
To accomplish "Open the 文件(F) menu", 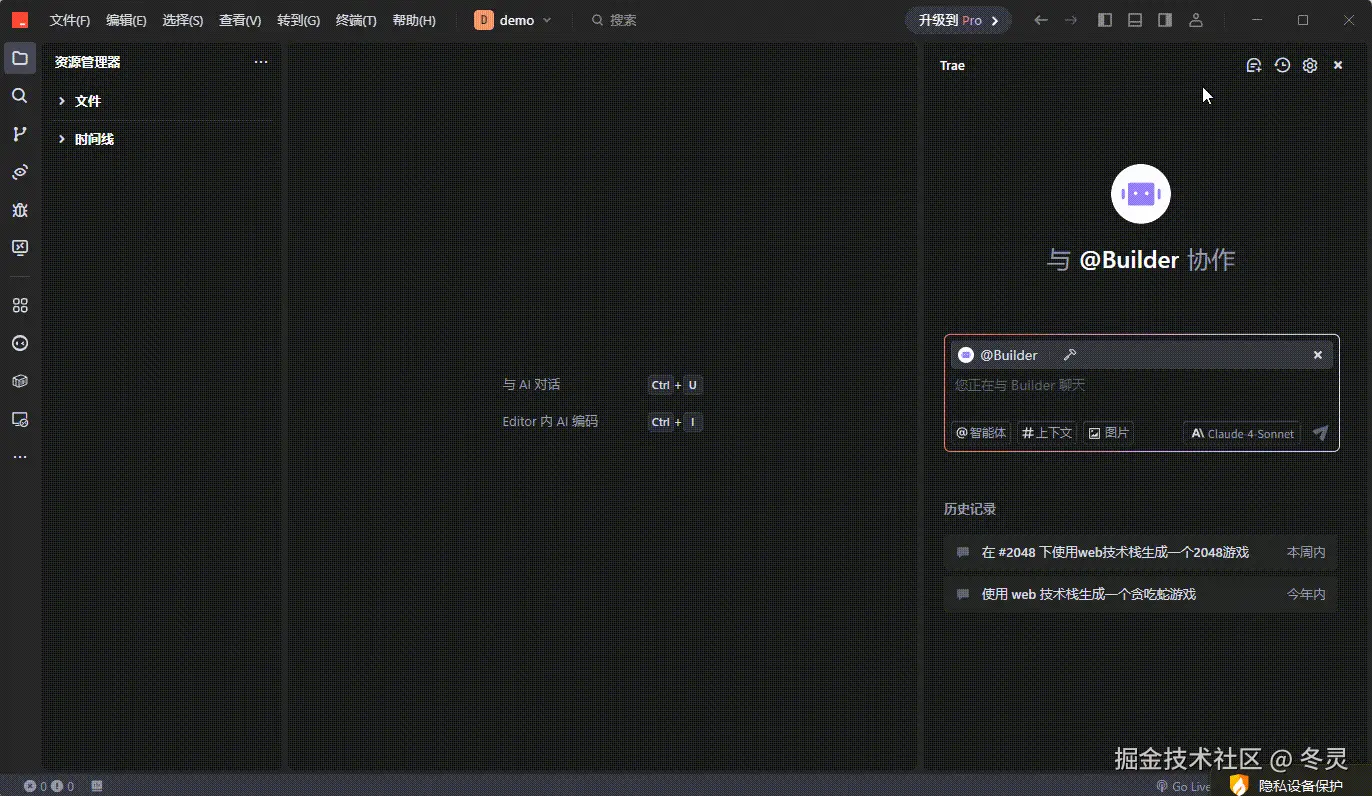I will (70, 20).
